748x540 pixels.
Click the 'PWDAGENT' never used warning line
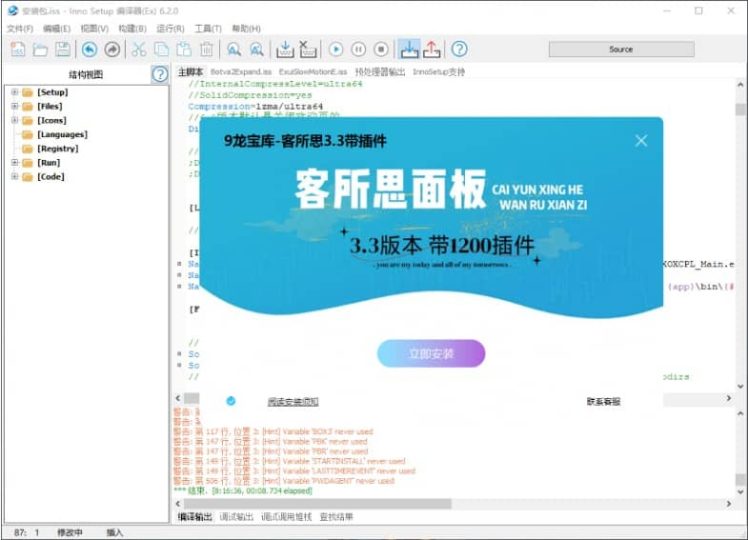(284, 481)
